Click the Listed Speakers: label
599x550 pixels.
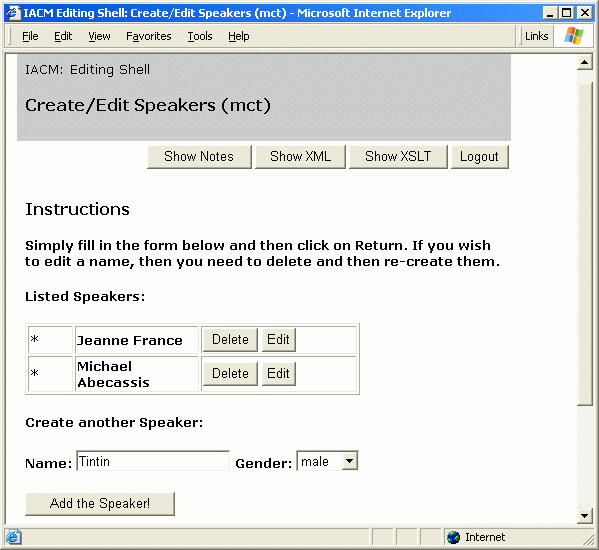pos(85,296)
